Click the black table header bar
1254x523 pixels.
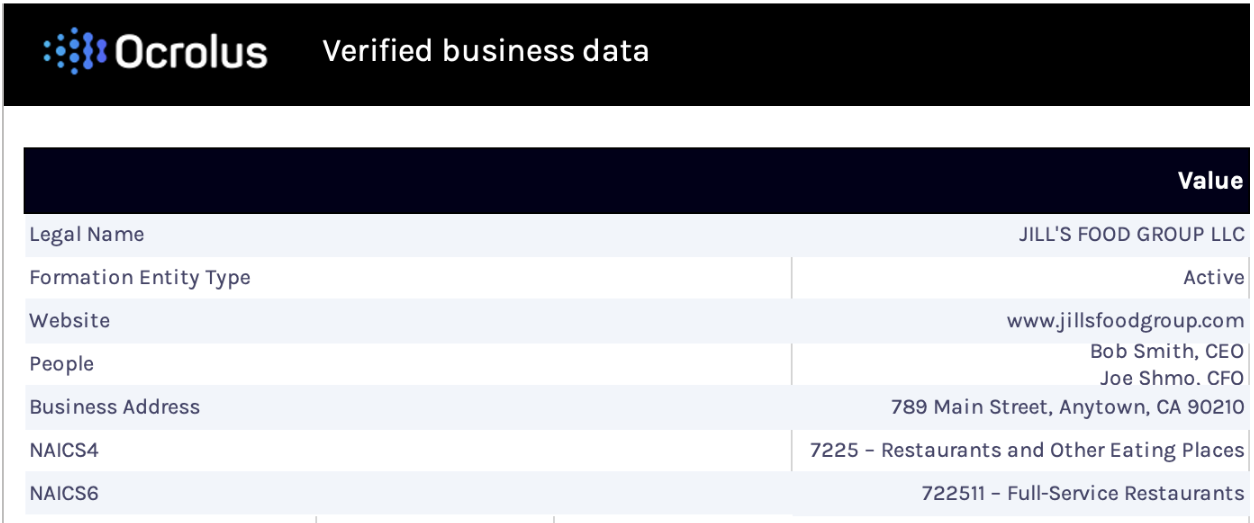(x=637, y=181)
